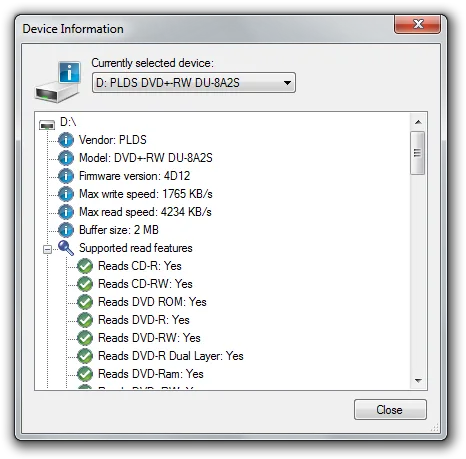Image resolution: width=466 pixels, height=459 pixels.
Task: Click the info icon beside Buffer size
Action: click(x=66, y=230)
